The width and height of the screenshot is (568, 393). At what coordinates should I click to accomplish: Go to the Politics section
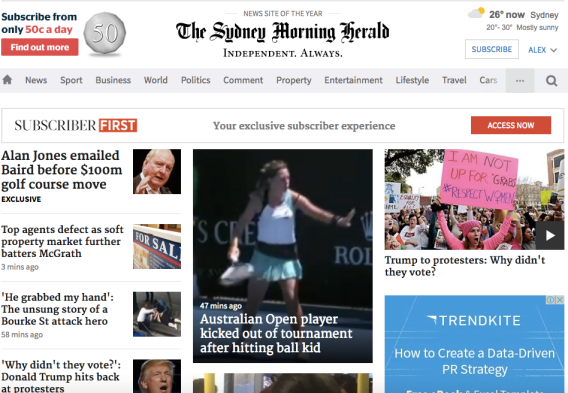pyautogui.click(x=196, y=80)
